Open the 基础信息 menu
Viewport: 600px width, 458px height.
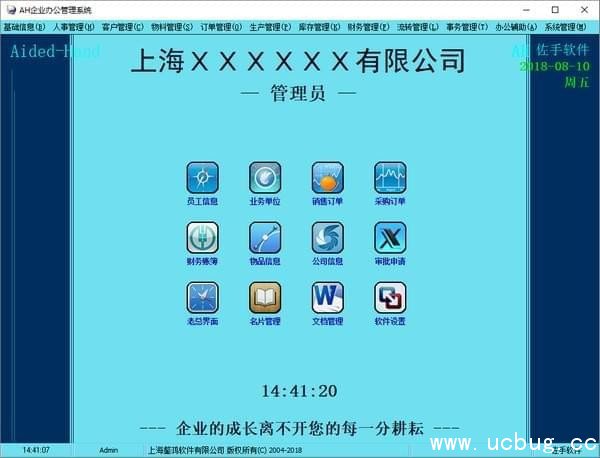click(x=24, y=27)
